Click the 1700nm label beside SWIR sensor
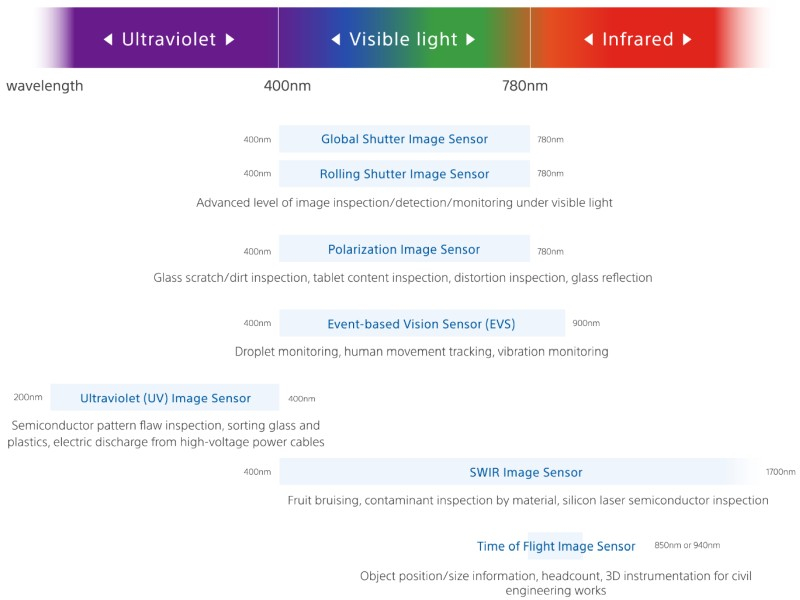Image resolution: width=800 pixels, height=600 pixels. click(780, 472)
